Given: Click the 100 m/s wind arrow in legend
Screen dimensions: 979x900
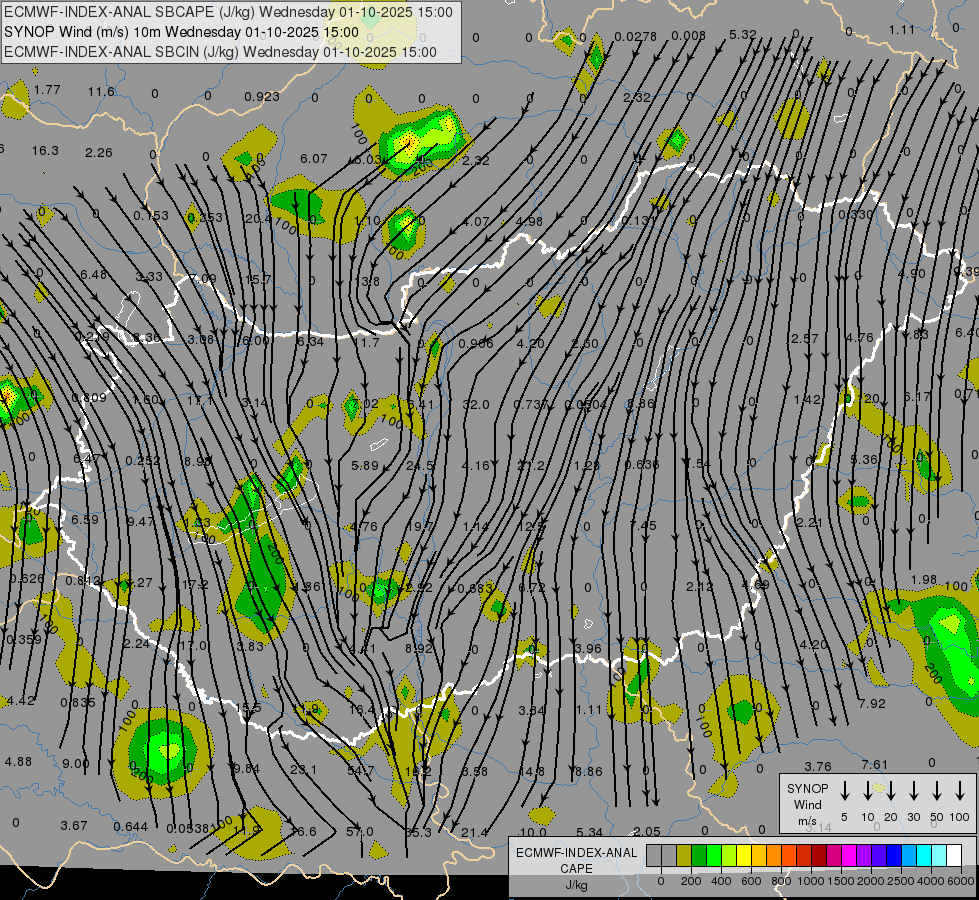Looking at the screenshot, I should (960, 791).
